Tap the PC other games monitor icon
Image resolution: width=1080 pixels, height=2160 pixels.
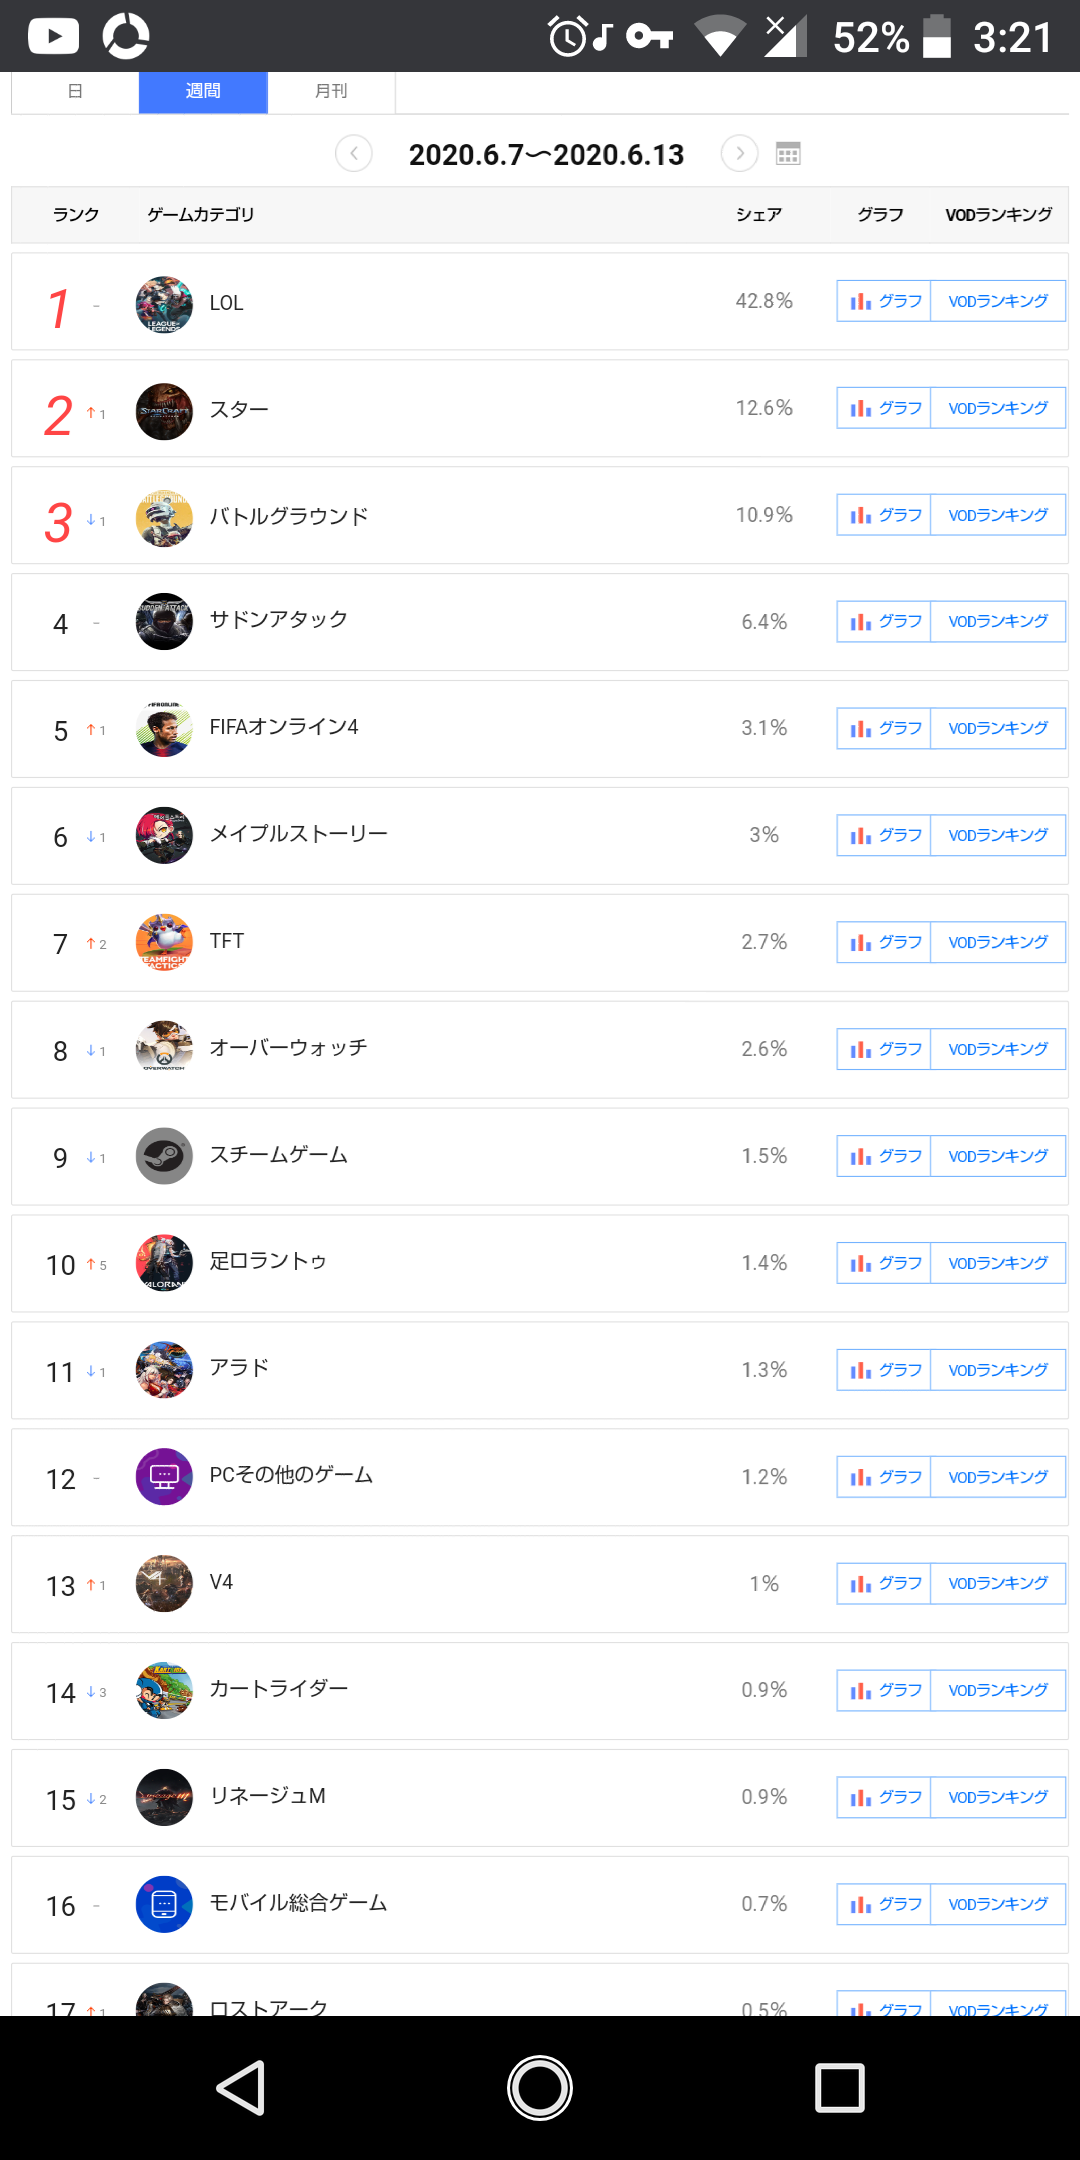click(164, 1477)
